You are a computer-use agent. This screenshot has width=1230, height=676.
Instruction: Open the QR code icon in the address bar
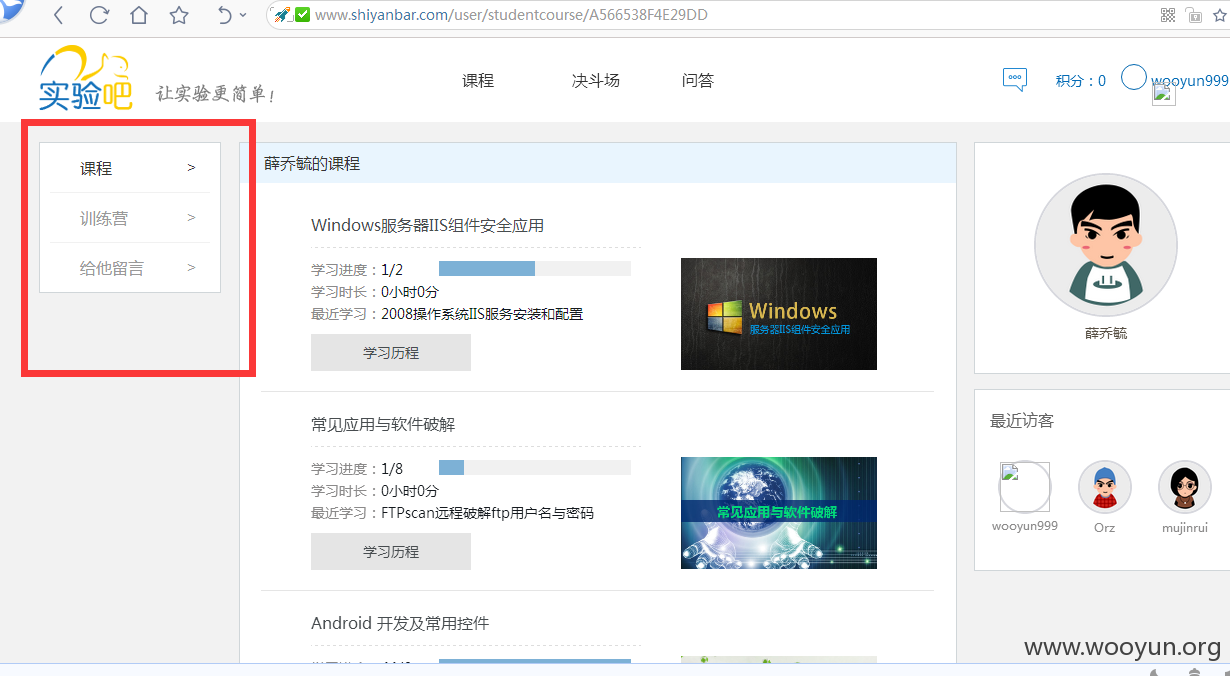point(1168,15)
